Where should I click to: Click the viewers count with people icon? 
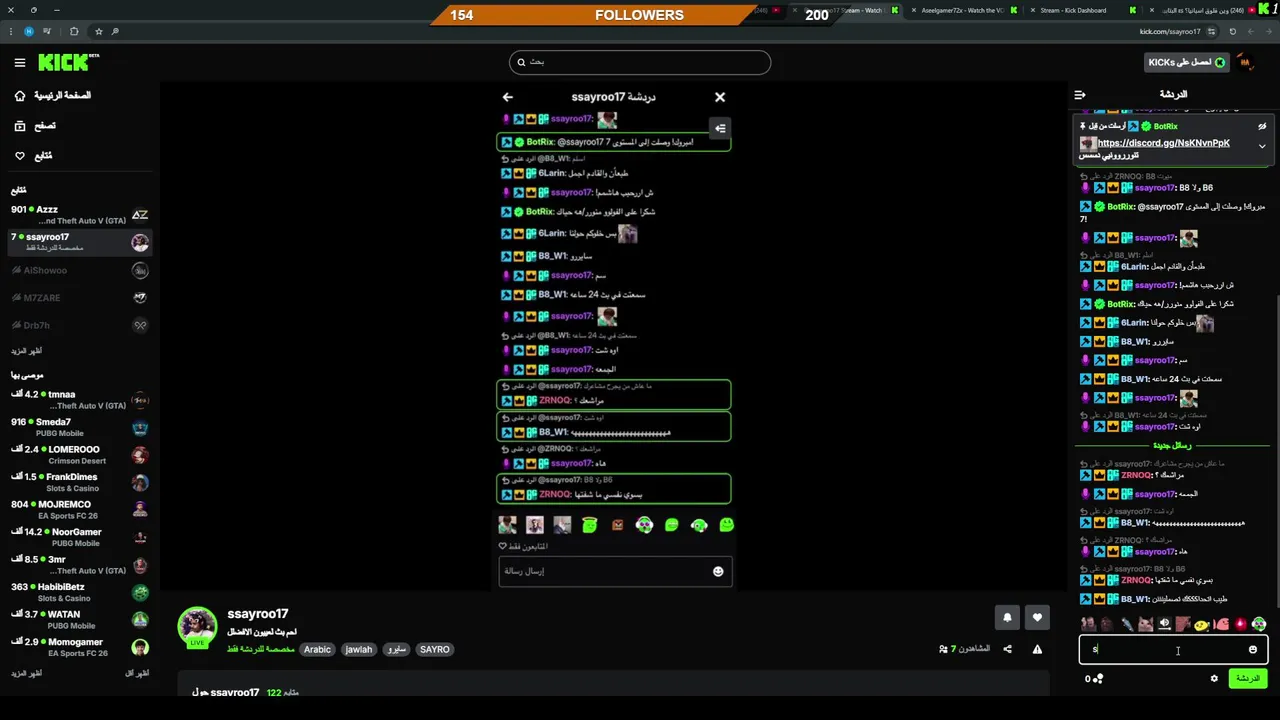point(964,649)
